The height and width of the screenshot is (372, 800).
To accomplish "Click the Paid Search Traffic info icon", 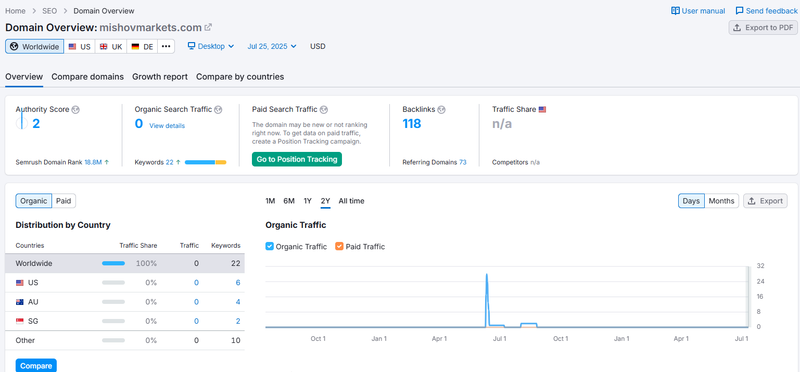I will point(323,109).
